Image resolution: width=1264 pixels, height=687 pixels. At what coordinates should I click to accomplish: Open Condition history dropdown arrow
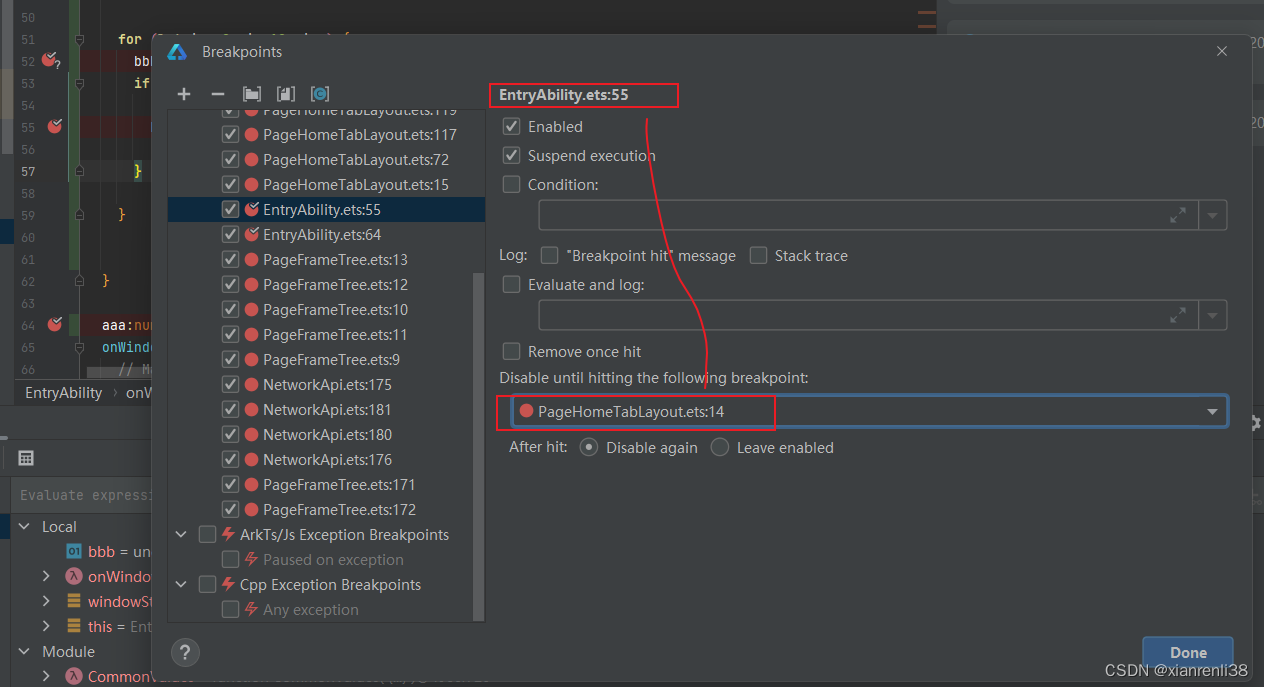(1213, 215)
